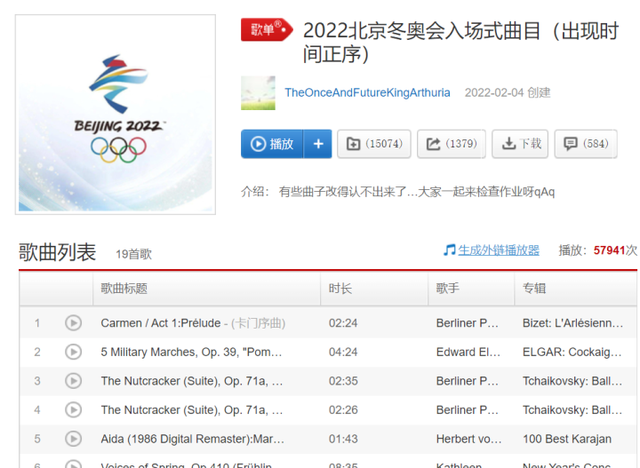Open song 5 Military Marches, Op. 39
Image resolution: width=640 pixels, height=468 pixels.
coord(191,352)
